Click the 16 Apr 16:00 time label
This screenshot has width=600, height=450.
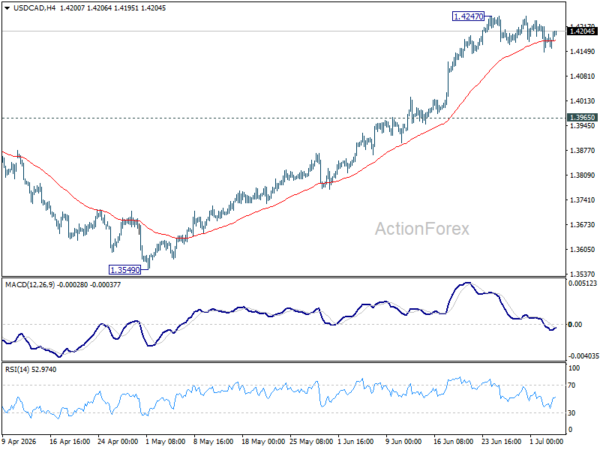point(70,442)
